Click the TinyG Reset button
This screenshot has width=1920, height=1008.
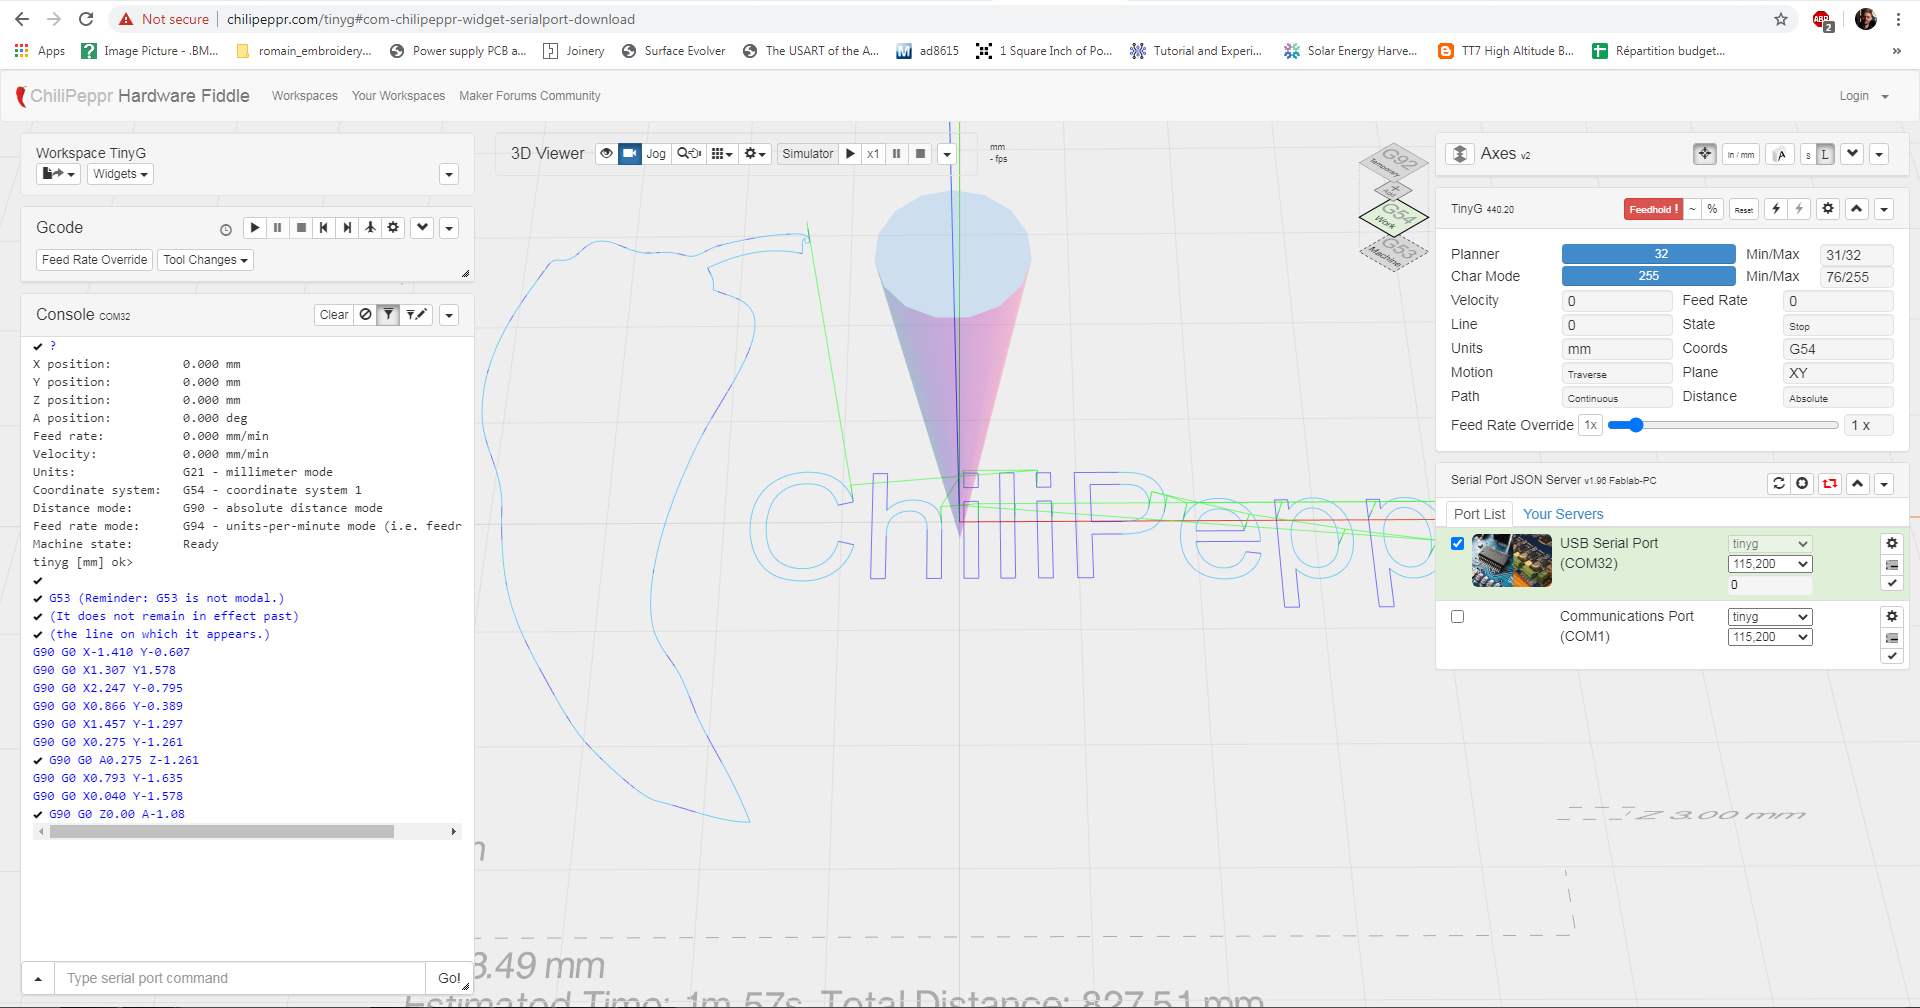click(x=1744, y=209)
